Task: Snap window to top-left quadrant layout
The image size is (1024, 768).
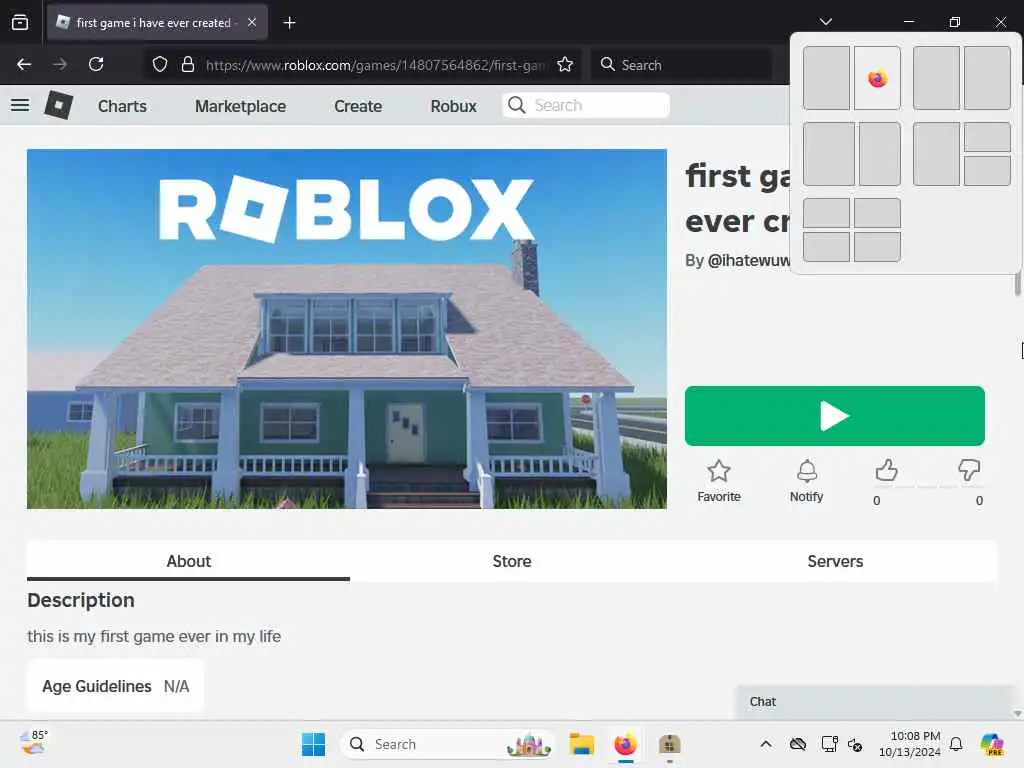Action: coord(826,213)
